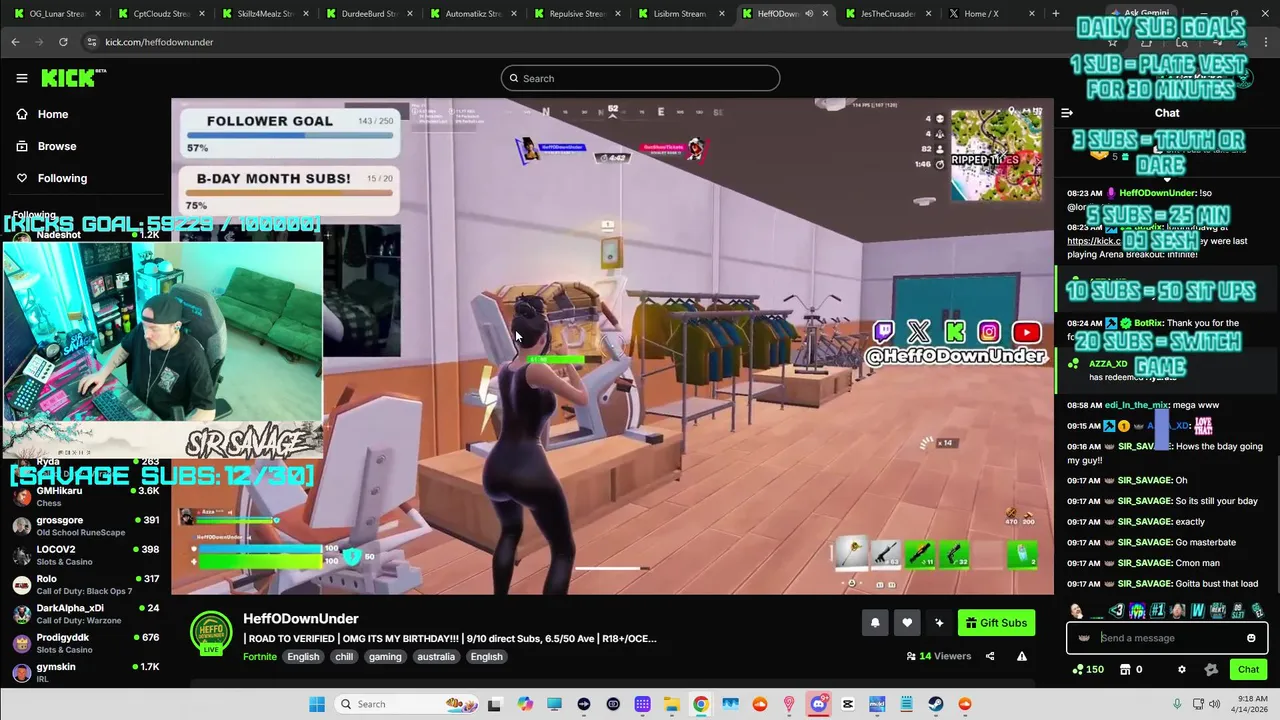Open the Windows Start menu
Image resolution: width=1280 pixels, height=720 pixels.
click(317, 704)
